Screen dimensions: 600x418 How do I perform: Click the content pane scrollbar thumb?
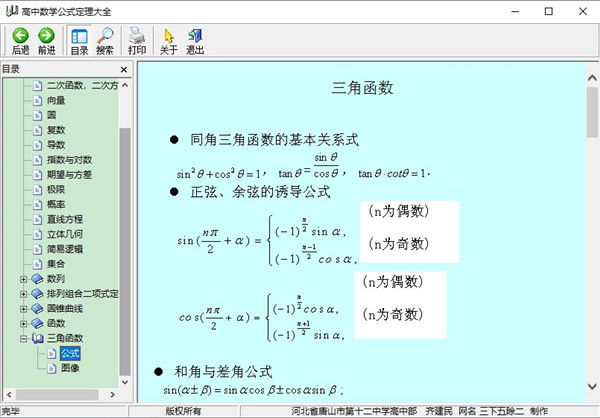pyautogui.click(x=592, y=112)
